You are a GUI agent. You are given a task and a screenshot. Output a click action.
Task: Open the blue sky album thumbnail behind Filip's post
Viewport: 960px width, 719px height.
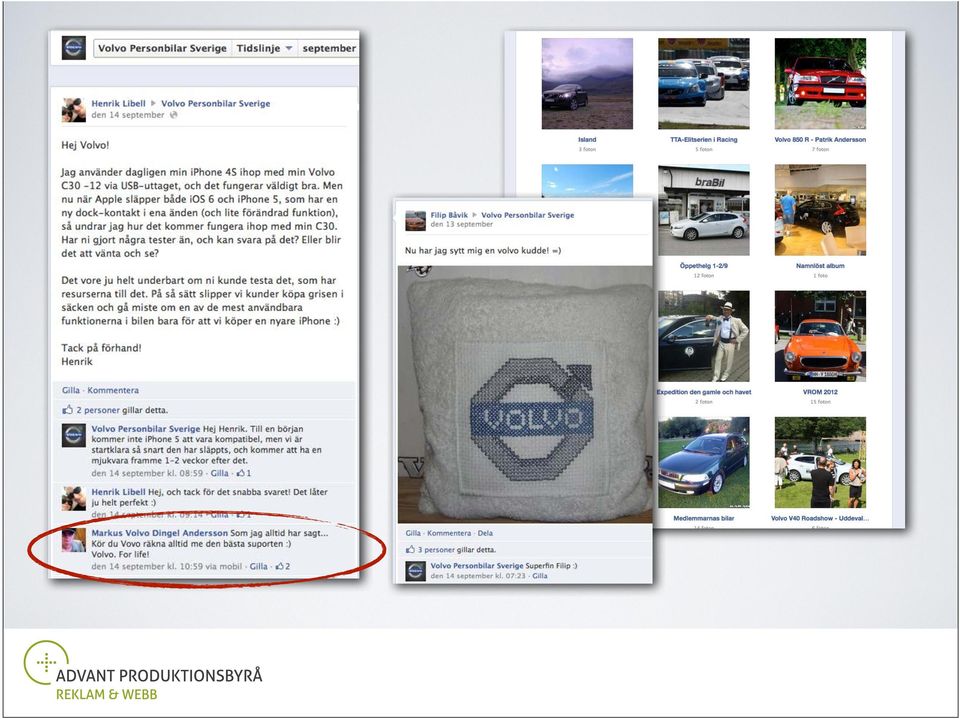pos(587,181)
